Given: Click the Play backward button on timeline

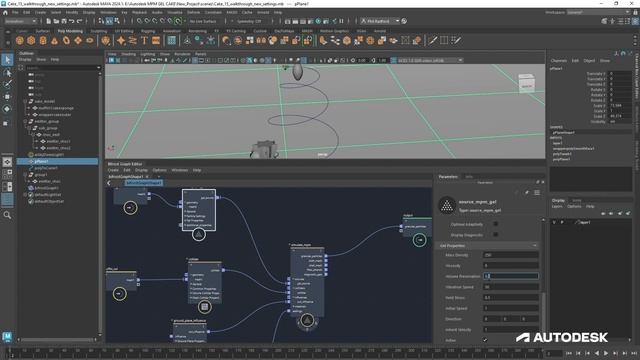Looking at the screenshot, I should pyautogui.click(x=597, y=353).
